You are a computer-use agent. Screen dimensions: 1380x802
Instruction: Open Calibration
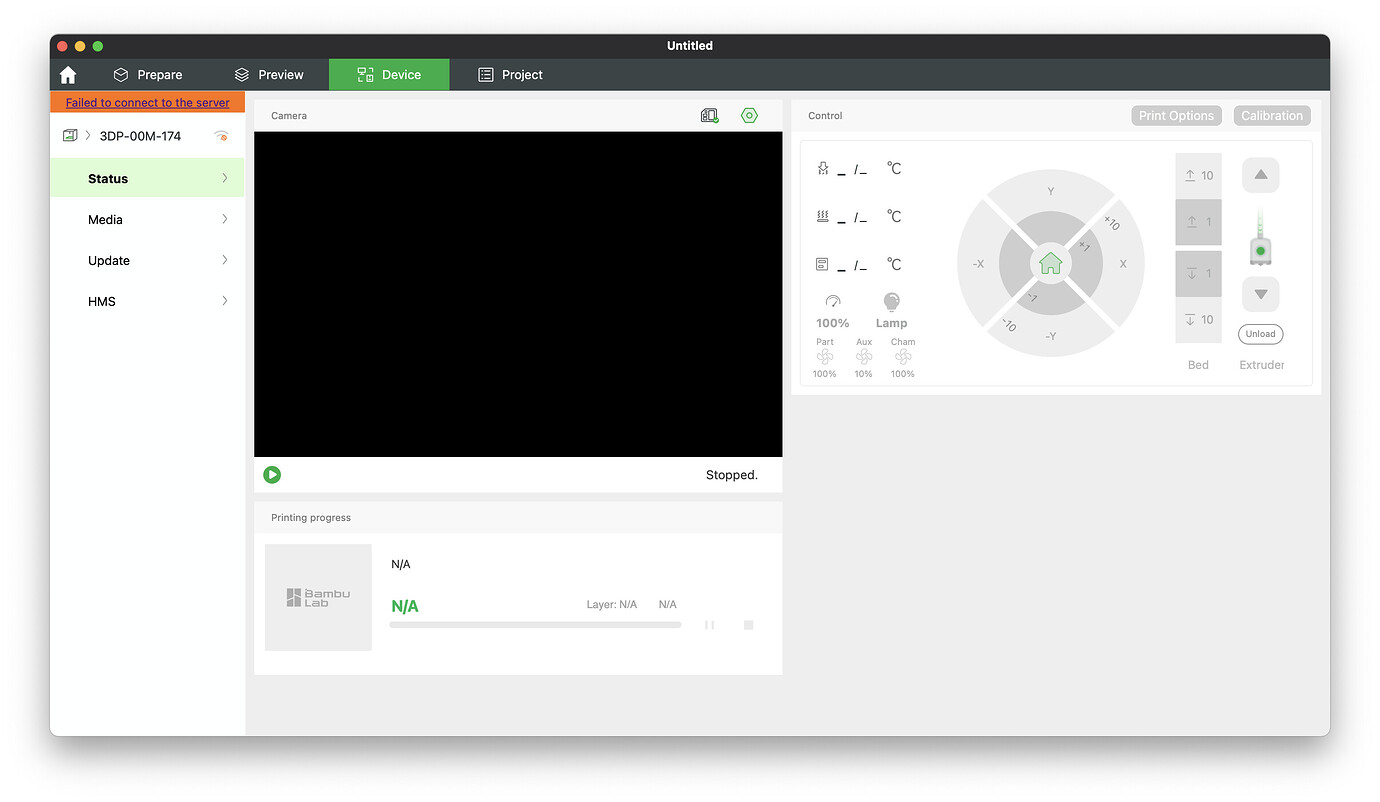pyautogui.click(x=1272, y=116)
